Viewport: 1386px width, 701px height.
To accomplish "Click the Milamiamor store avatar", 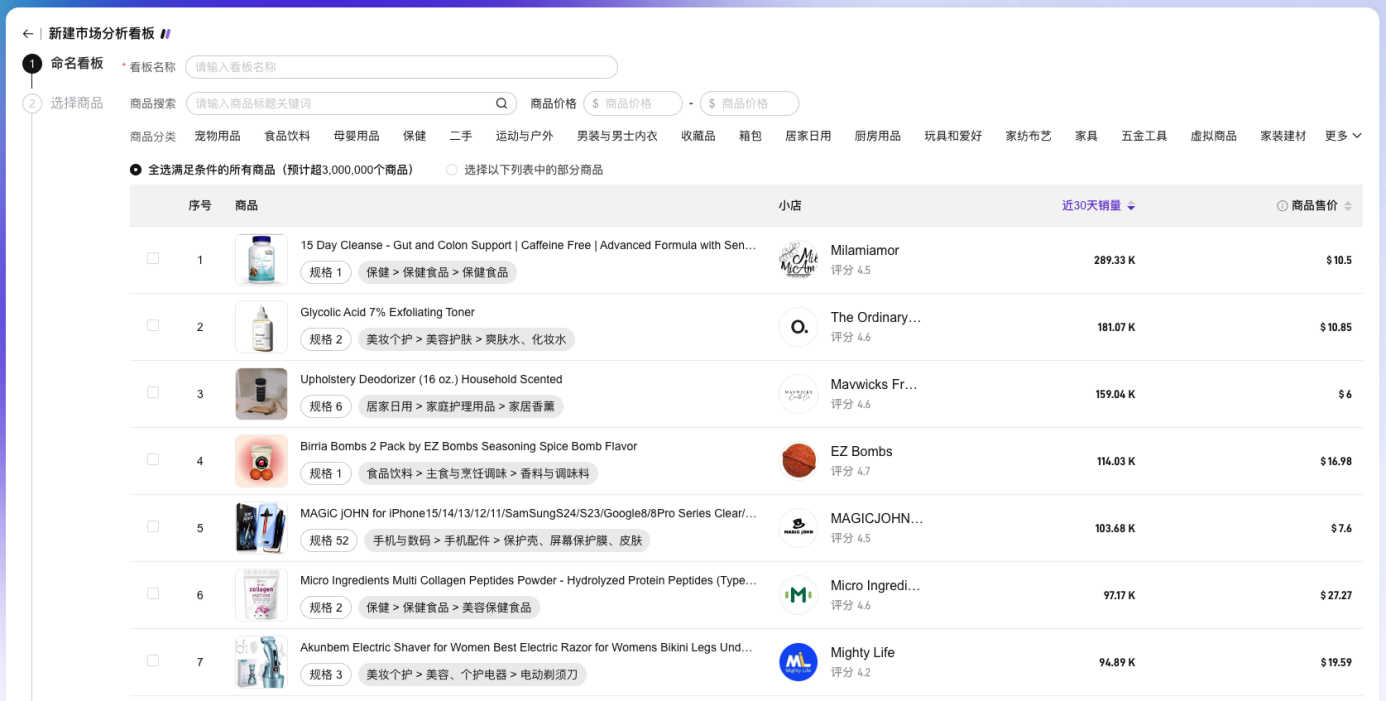I will pos(797,259).
